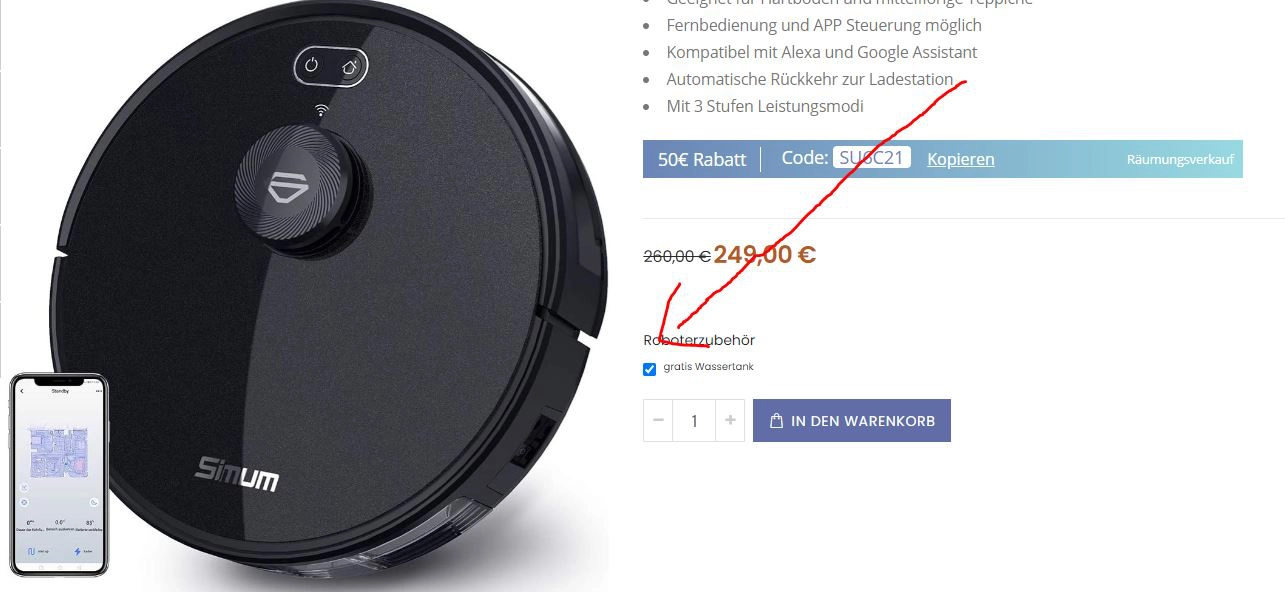Click the Räumungsverkauf banner label
This screenshot has width=1285, height=592.
(x=1180, y=159)
